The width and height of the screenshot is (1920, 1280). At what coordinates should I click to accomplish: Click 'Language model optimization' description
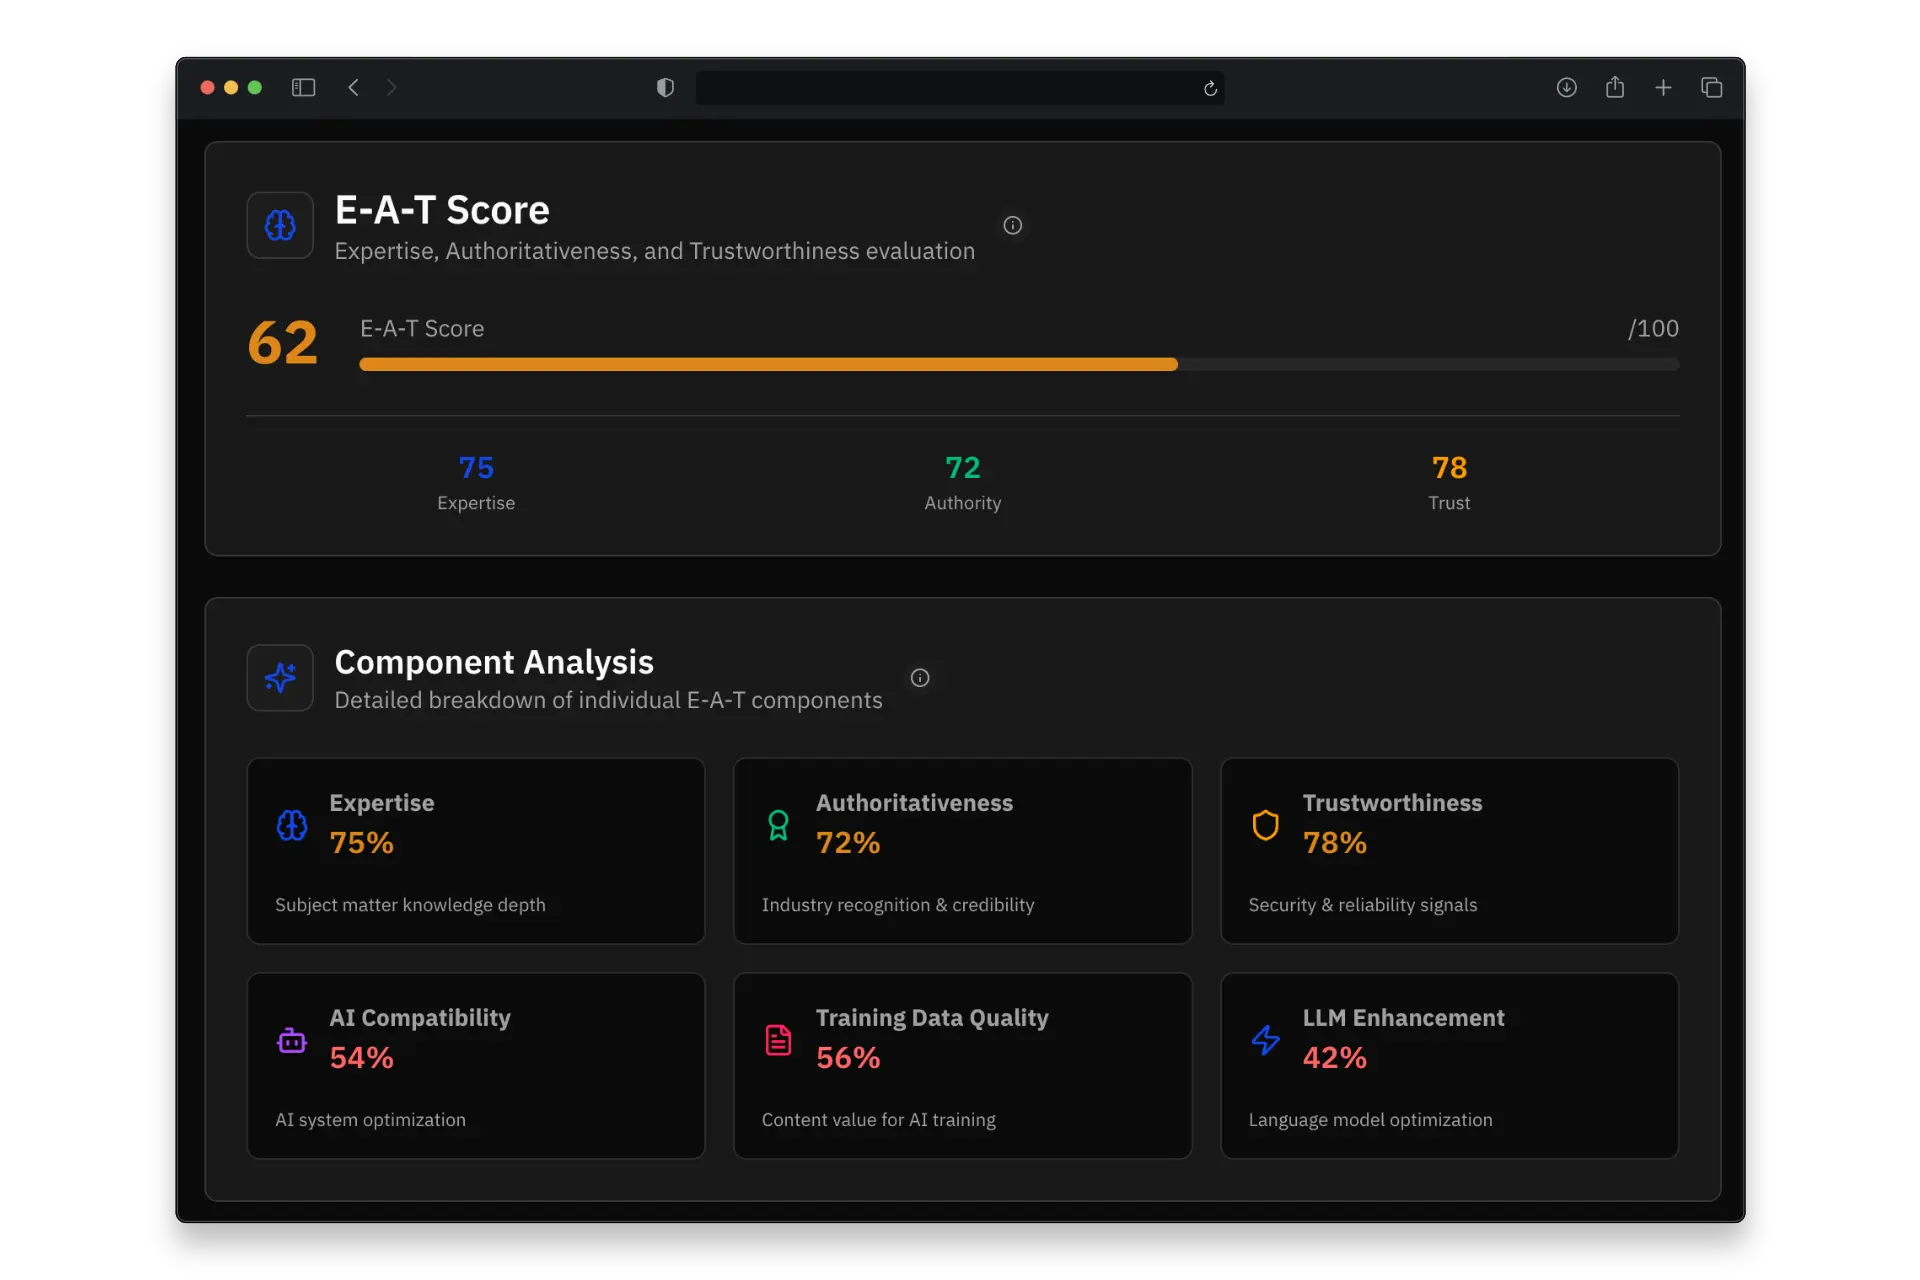(x=1370, y=1120)
